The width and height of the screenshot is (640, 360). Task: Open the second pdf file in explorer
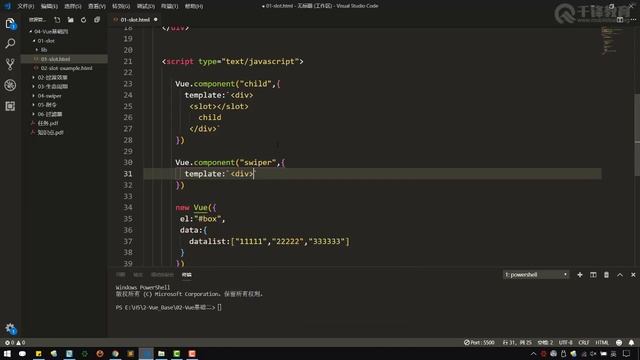[50, 133]
